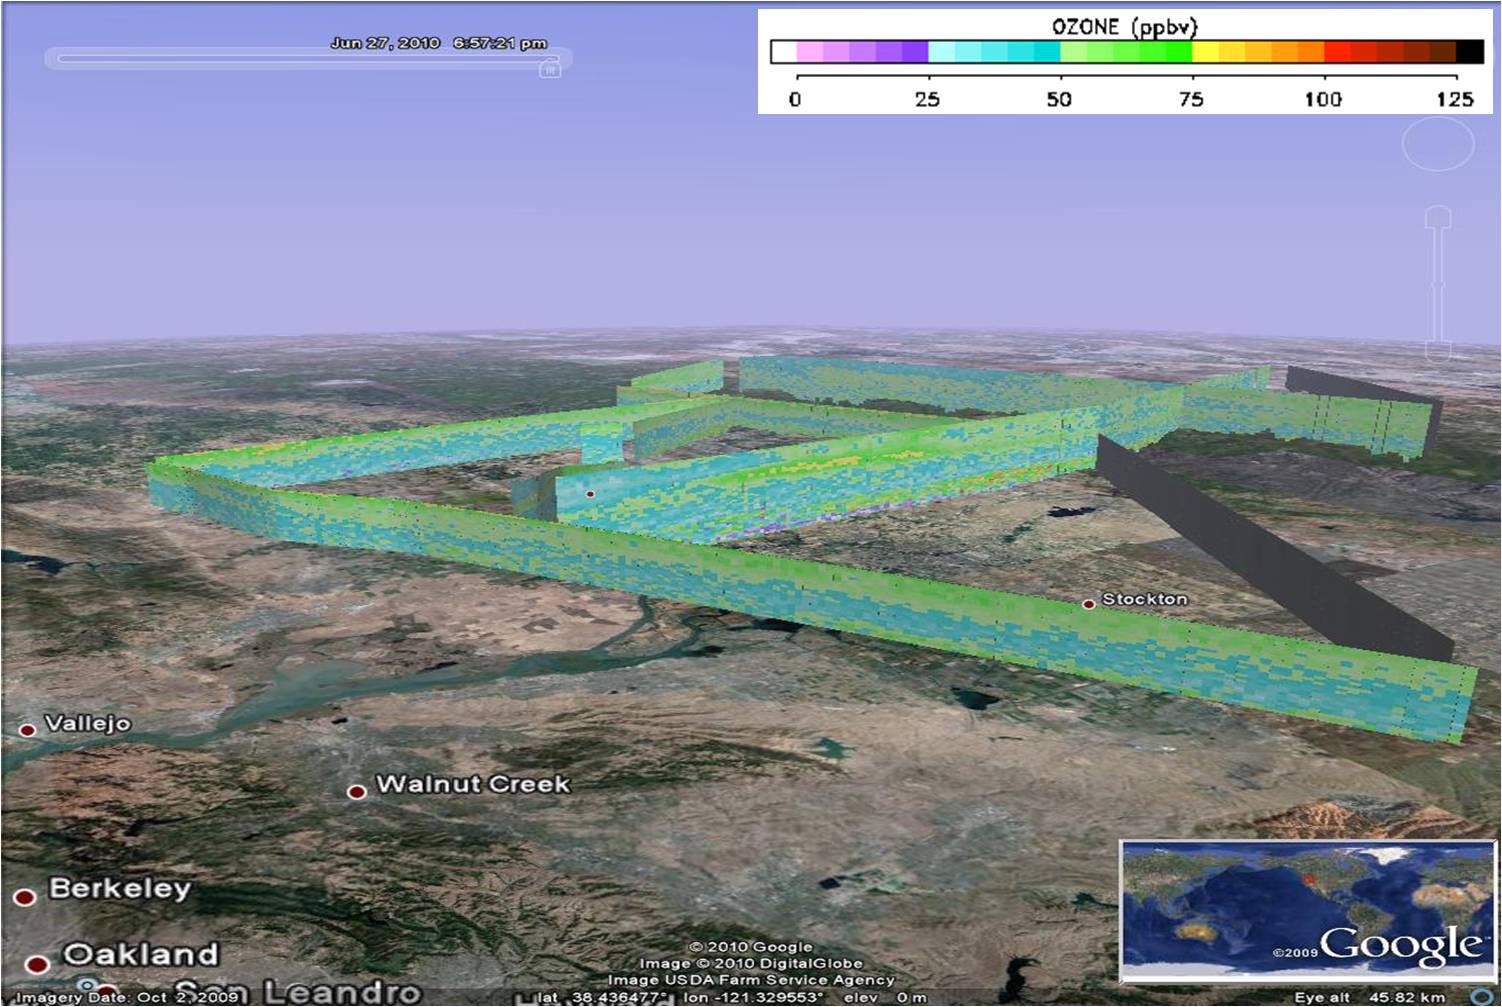Click the faded navigation look ring
Viewport: 1502px width, 1007px height.
[1438, 145]
